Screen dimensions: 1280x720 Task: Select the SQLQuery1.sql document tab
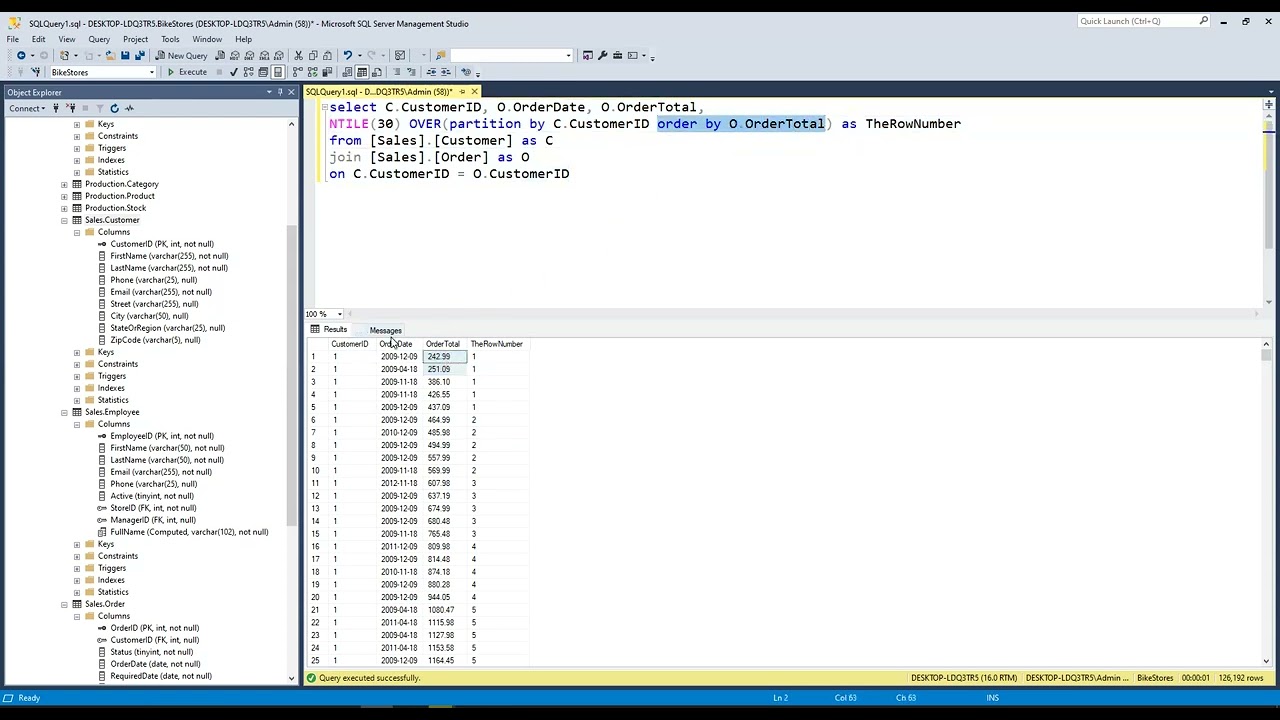[379, 92]
